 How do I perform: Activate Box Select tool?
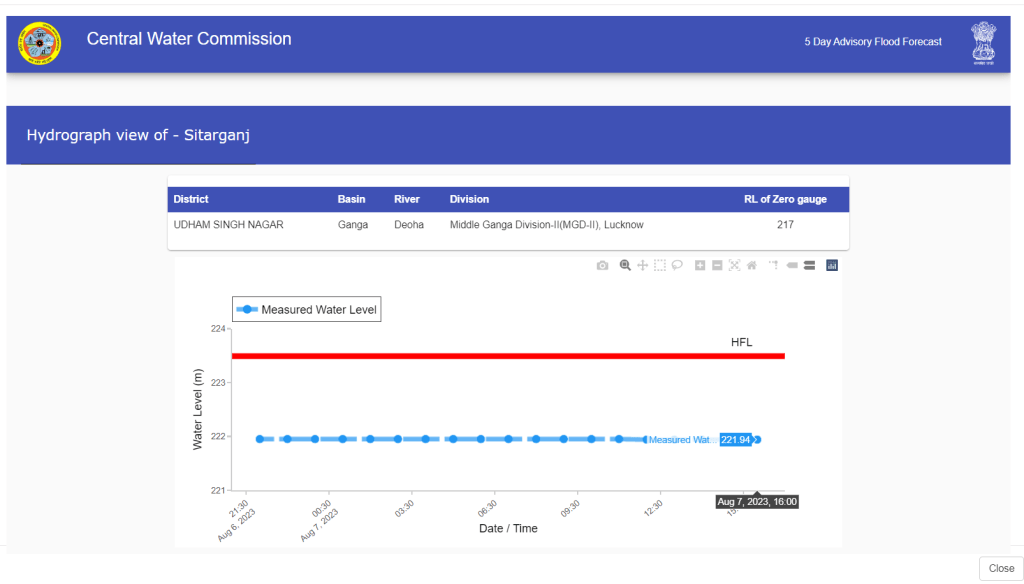coord(660,265)
